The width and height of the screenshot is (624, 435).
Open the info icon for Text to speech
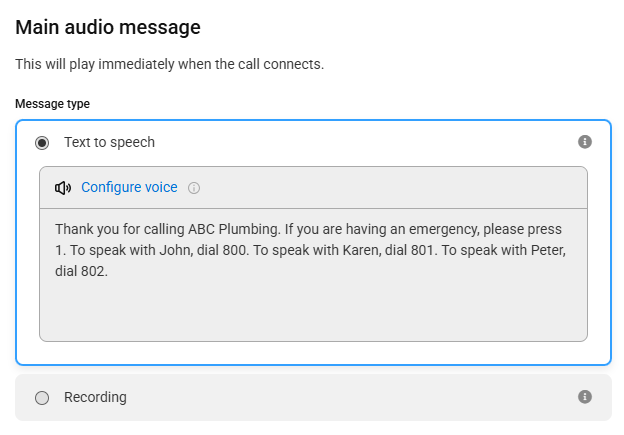(585, 142)
